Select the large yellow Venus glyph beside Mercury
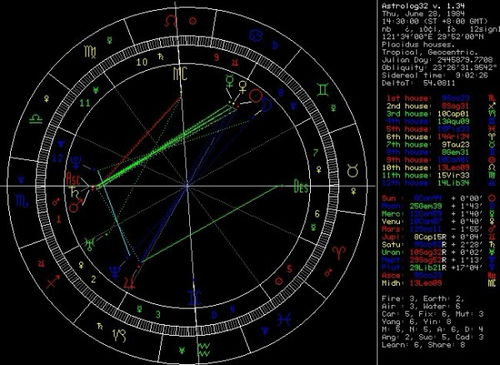The height and width of the screenshot is (365, 500). (243, 87)
